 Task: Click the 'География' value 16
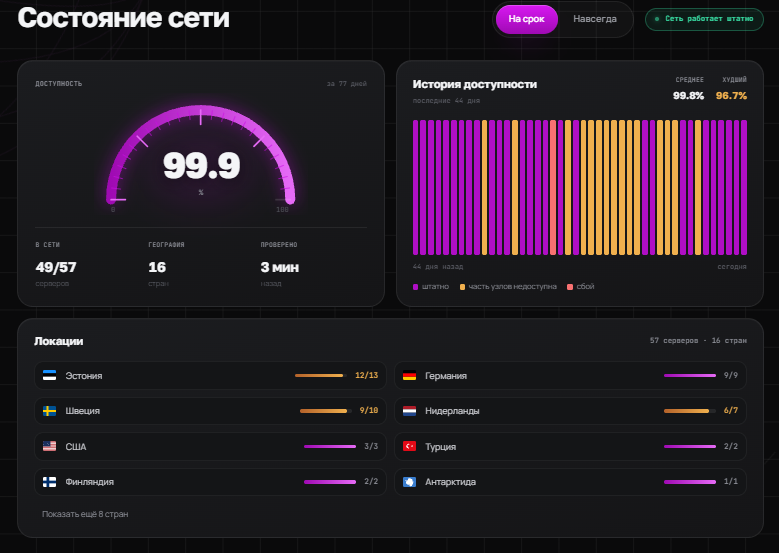tap(157, 267)
